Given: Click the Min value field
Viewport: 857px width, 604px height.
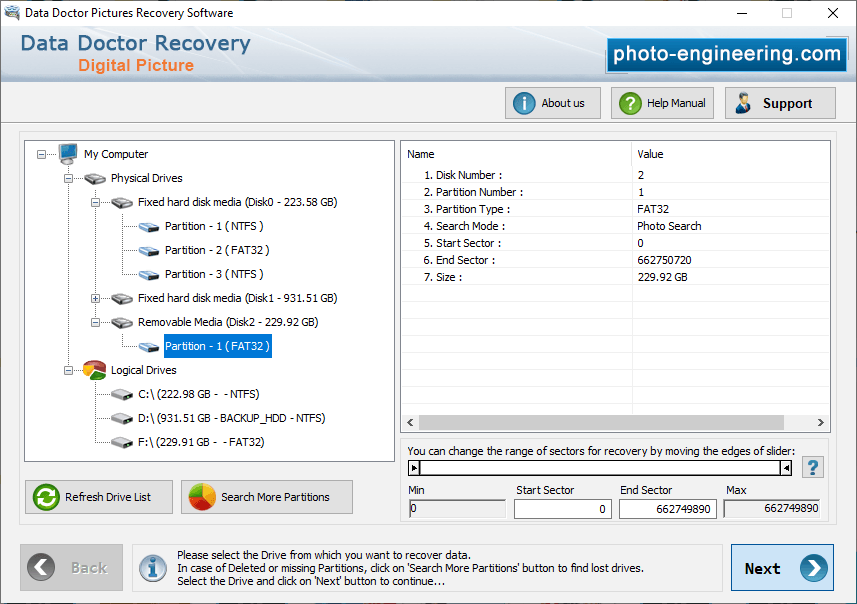Looking at the screenshot, I should coord(457,509).
